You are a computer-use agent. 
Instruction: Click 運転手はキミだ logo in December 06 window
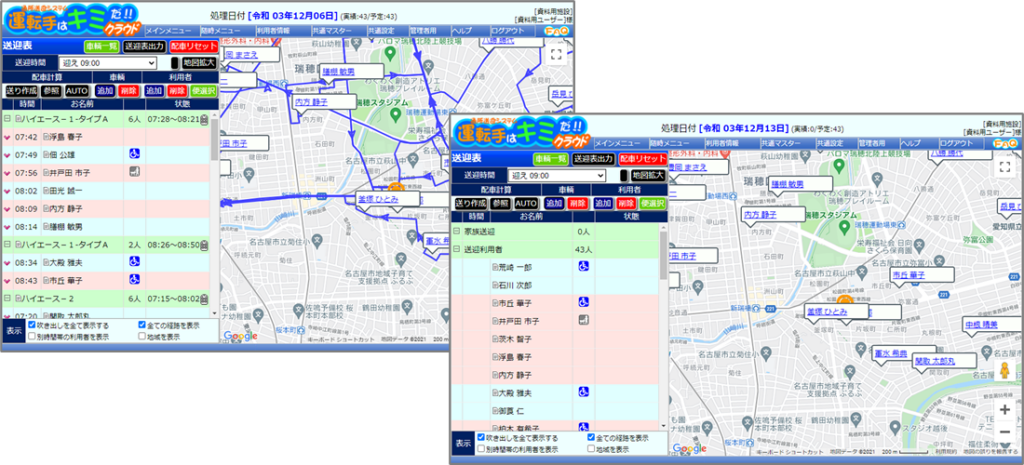click(x=72, y=20)
